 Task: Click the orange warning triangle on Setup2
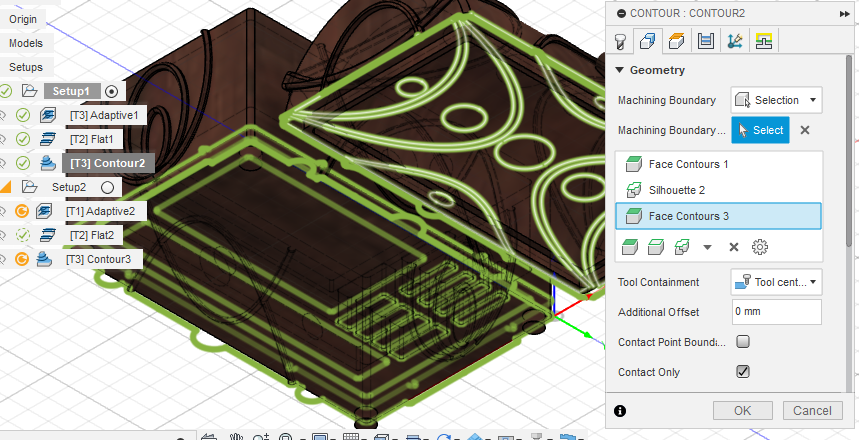(5, 187)
